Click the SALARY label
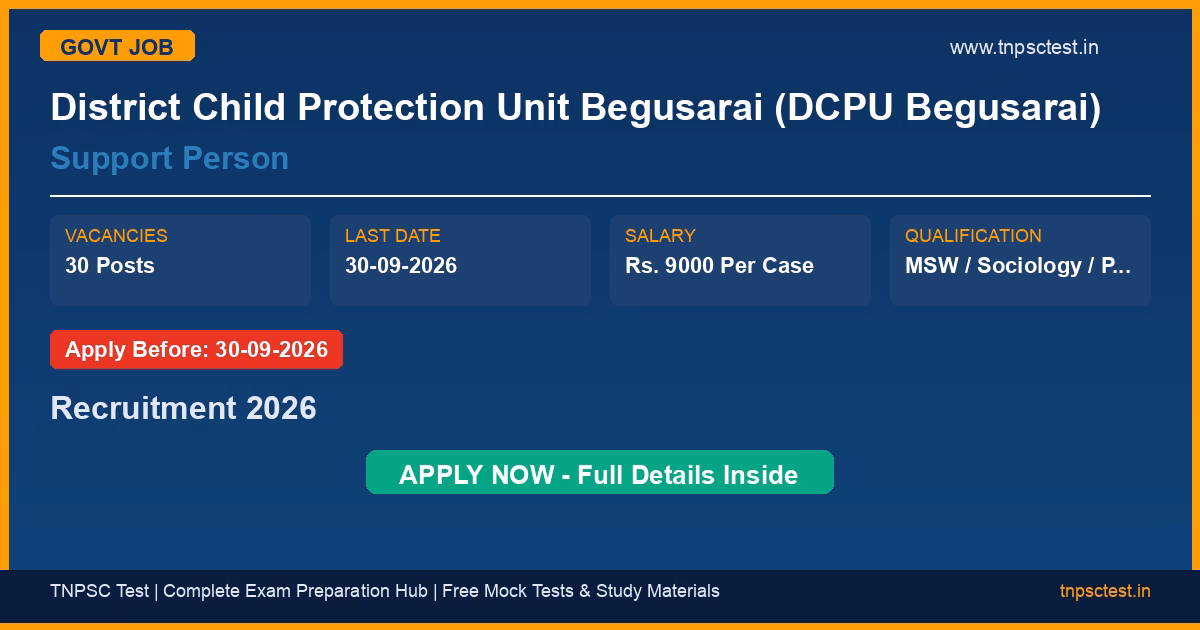 tap(660, 236)
